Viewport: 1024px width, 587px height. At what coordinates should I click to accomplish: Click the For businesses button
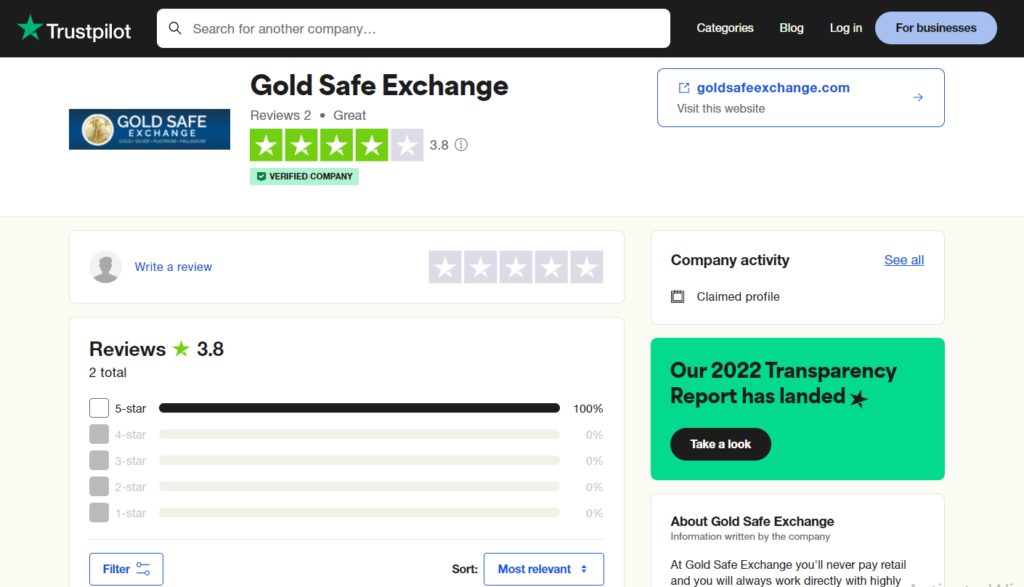(936, 28)
